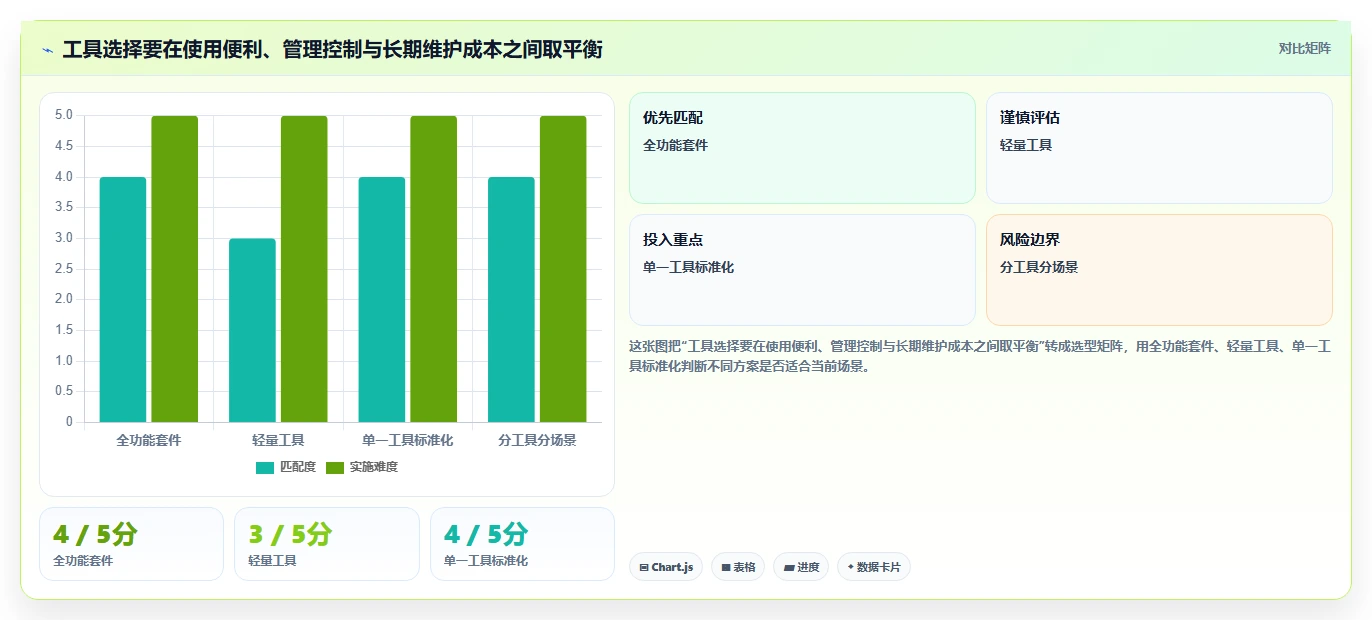Select the green 实施难度 bar for 分工具分场景

point(563,269)
